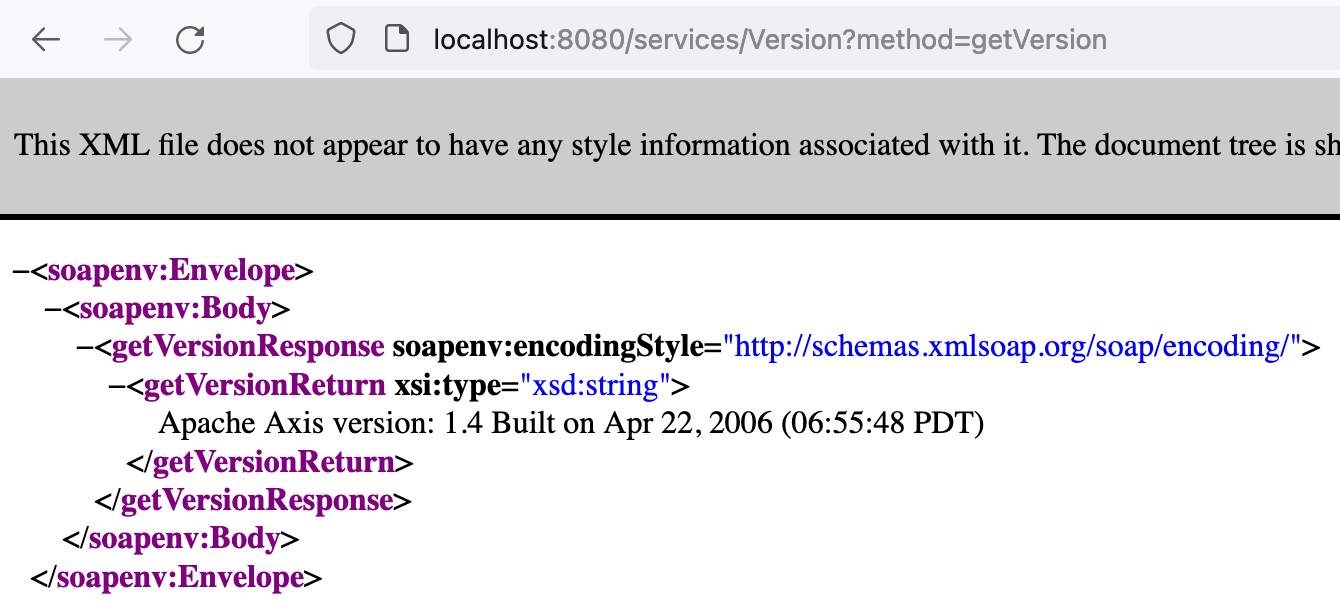This screenshot has width=1340, height=610.
Task: Click the opening soapenv:Envelope tag name
Action: coord(171,270)
